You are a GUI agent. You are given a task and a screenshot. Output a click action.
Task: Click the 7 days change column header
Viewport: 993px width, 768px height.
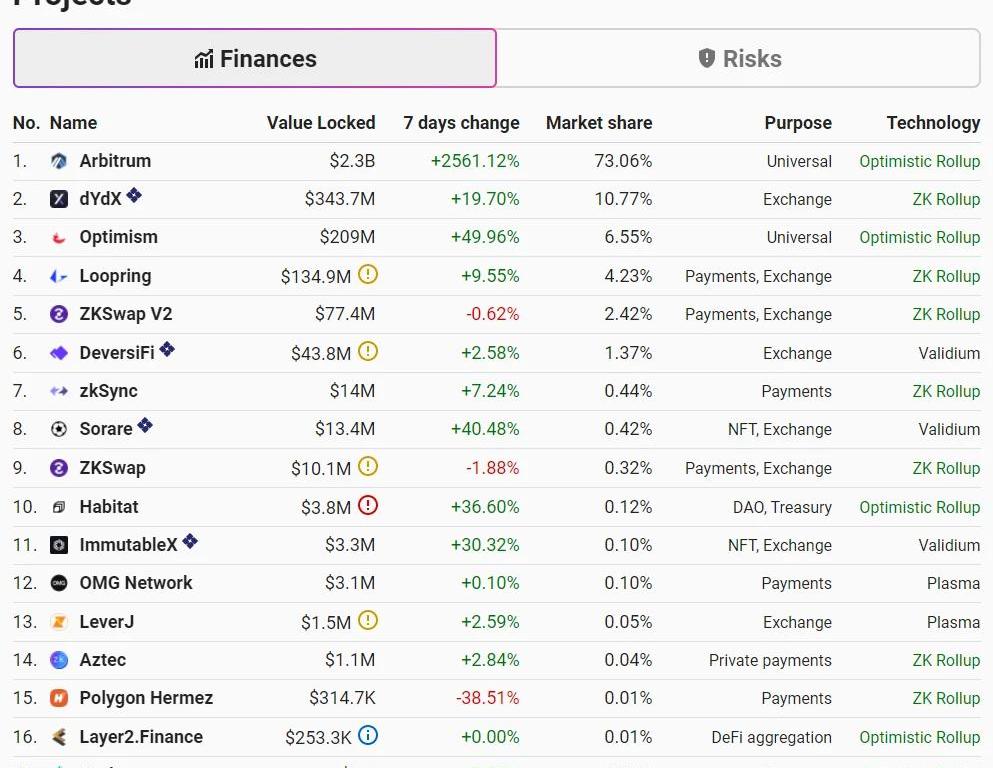tap(461, 123)
